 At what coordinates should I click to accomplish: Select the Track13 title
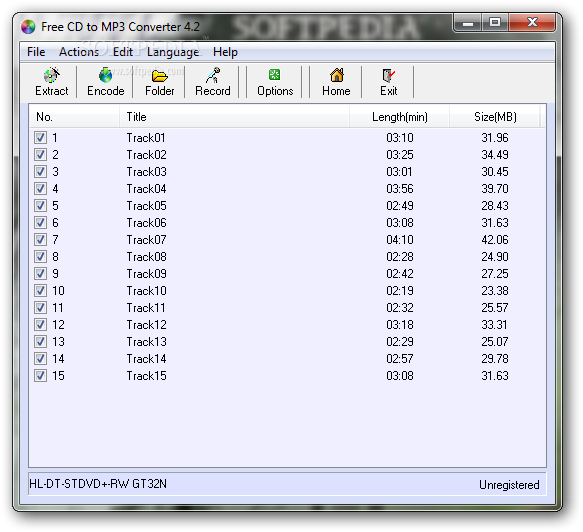click(x=146, y=342)
